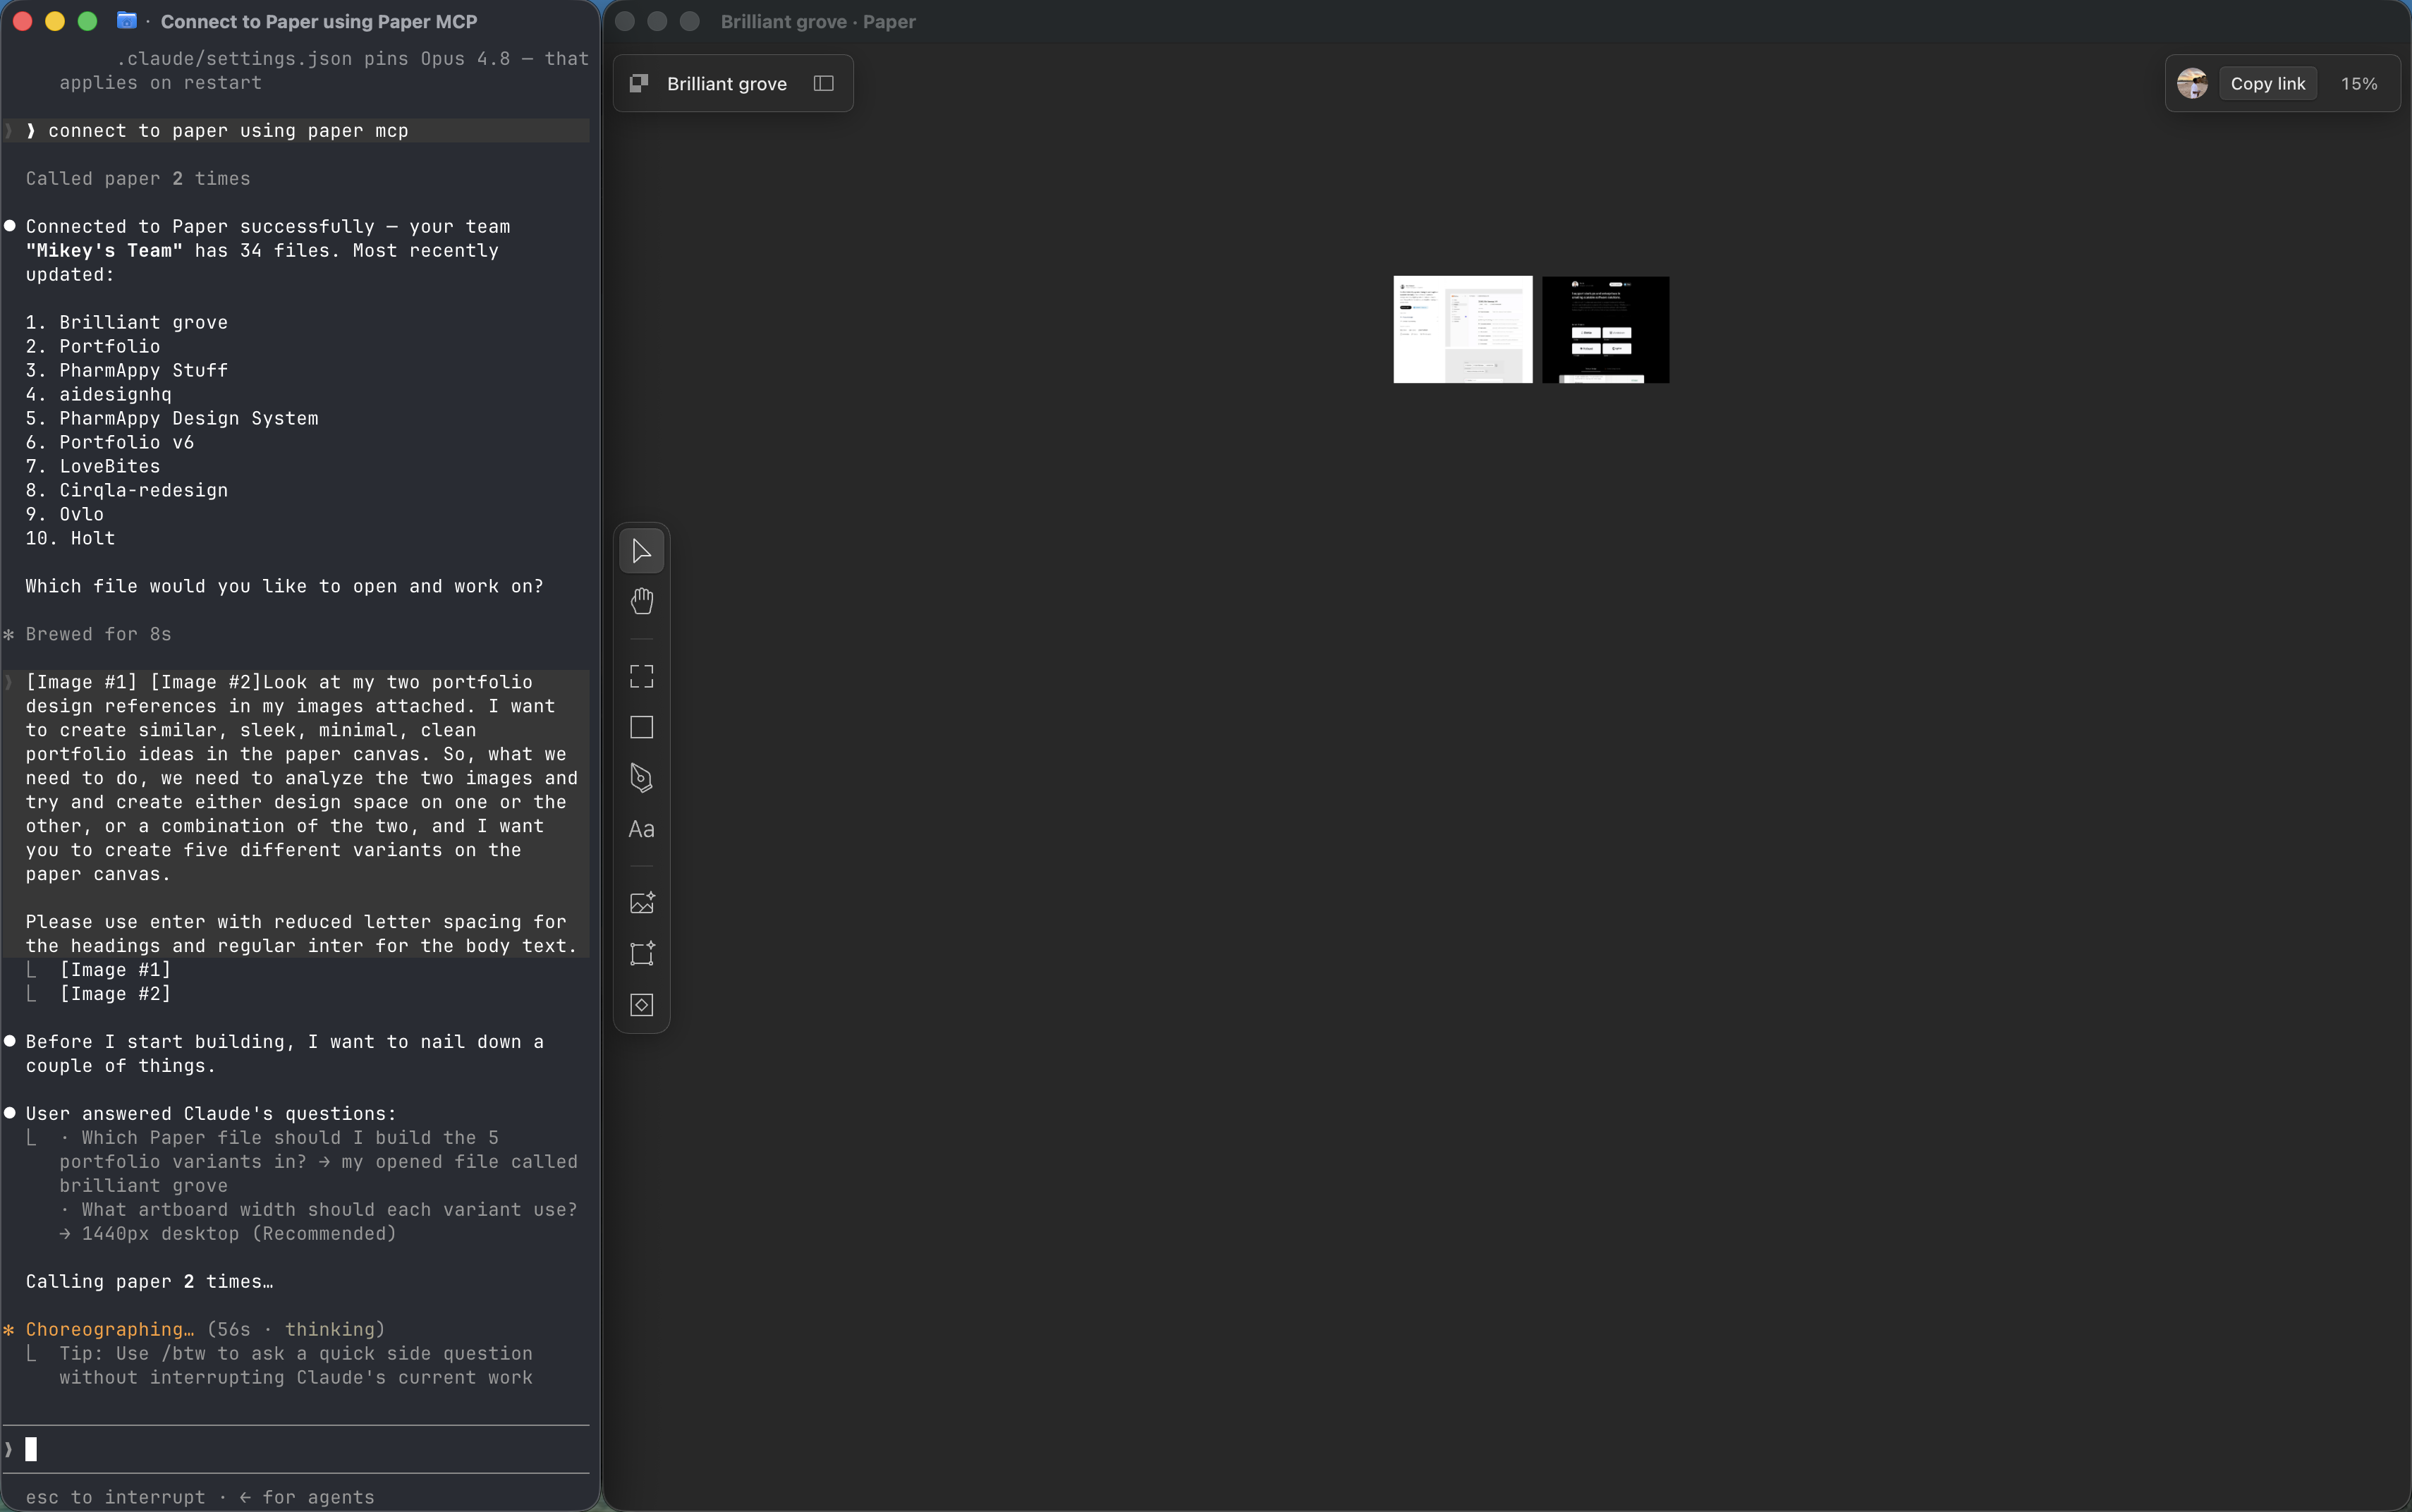
Task: Click the 'Choreographing…' status line
Action: pos(205,1329)
